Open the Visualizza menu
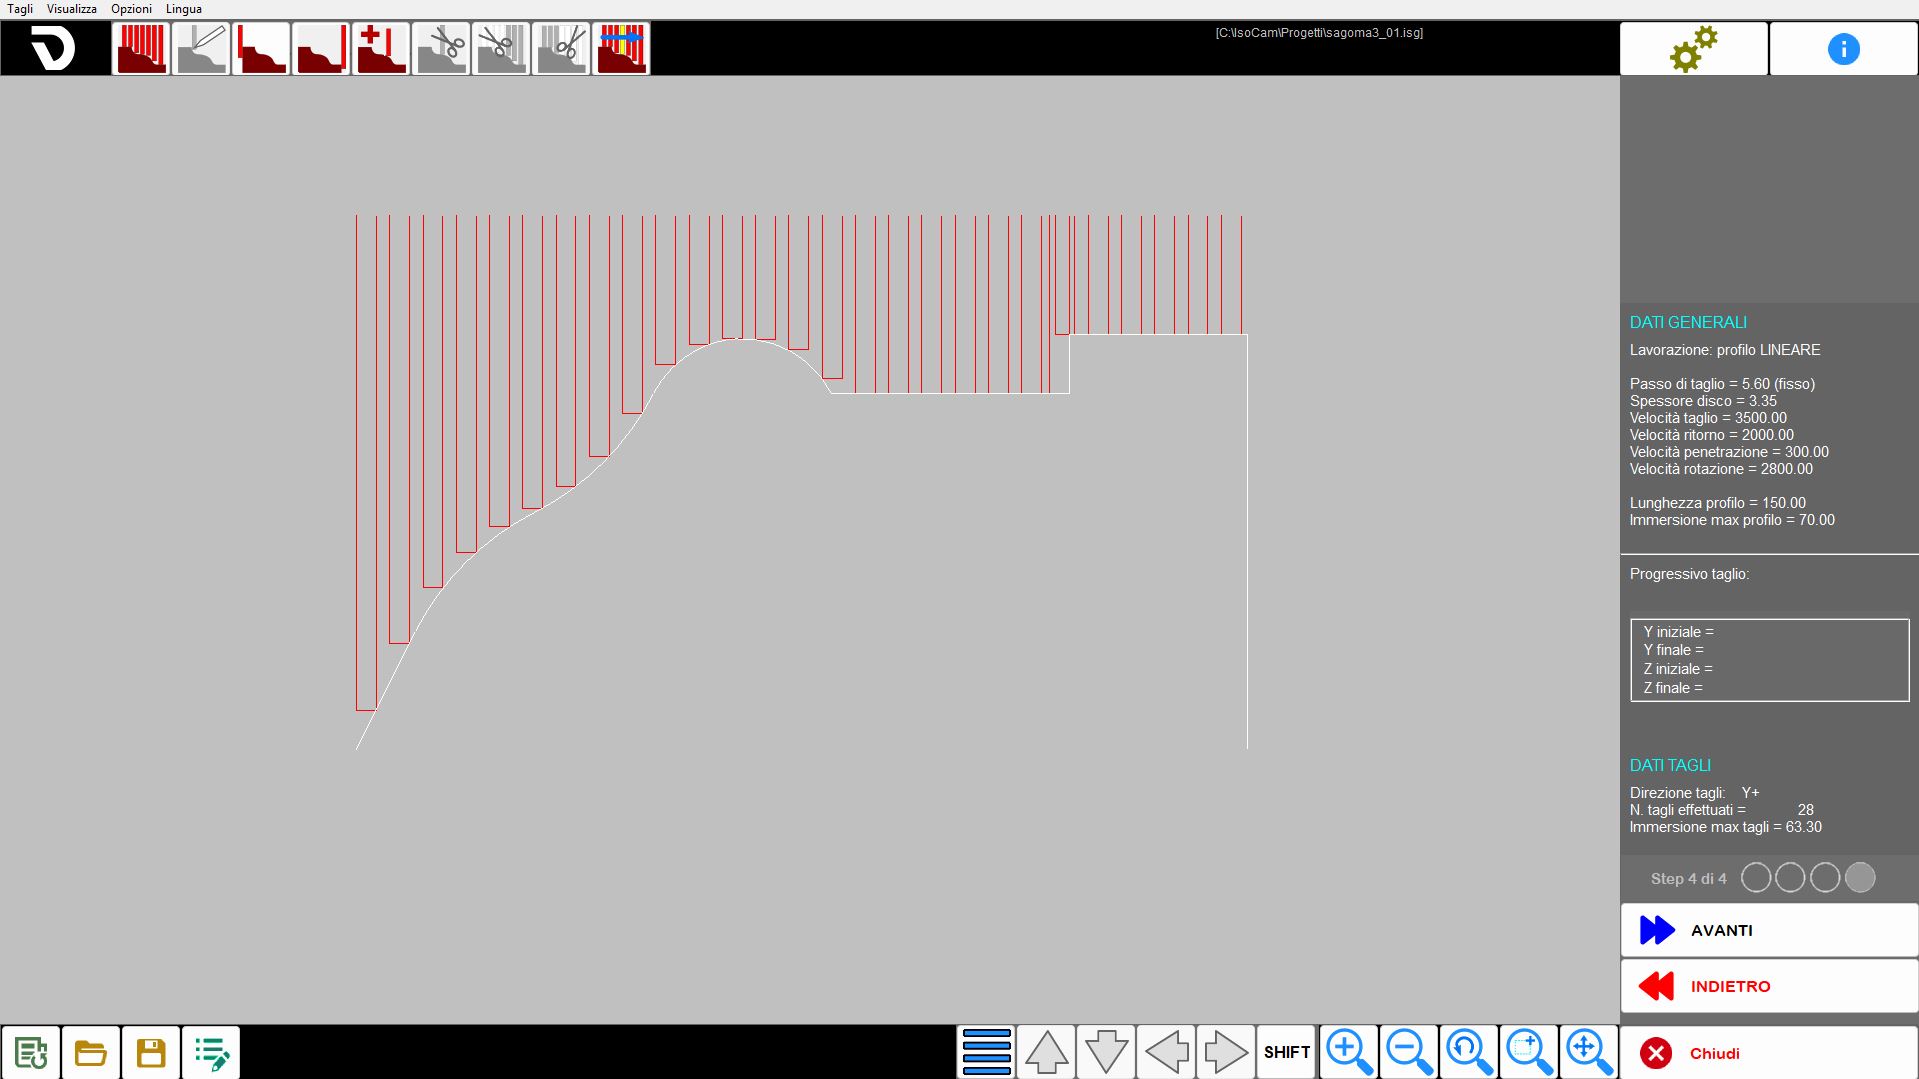 [72, 9]
